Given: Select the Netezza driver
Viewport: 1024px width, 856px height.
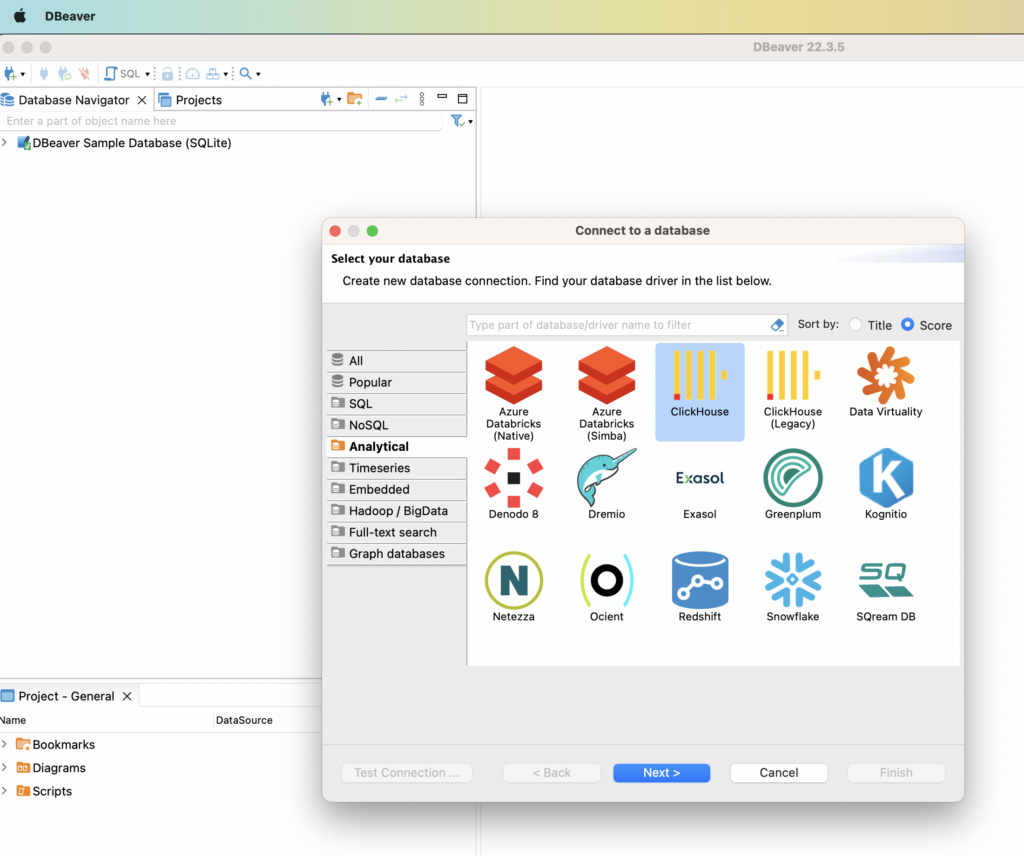Looking at the screenshot, I should pos(513,587).
